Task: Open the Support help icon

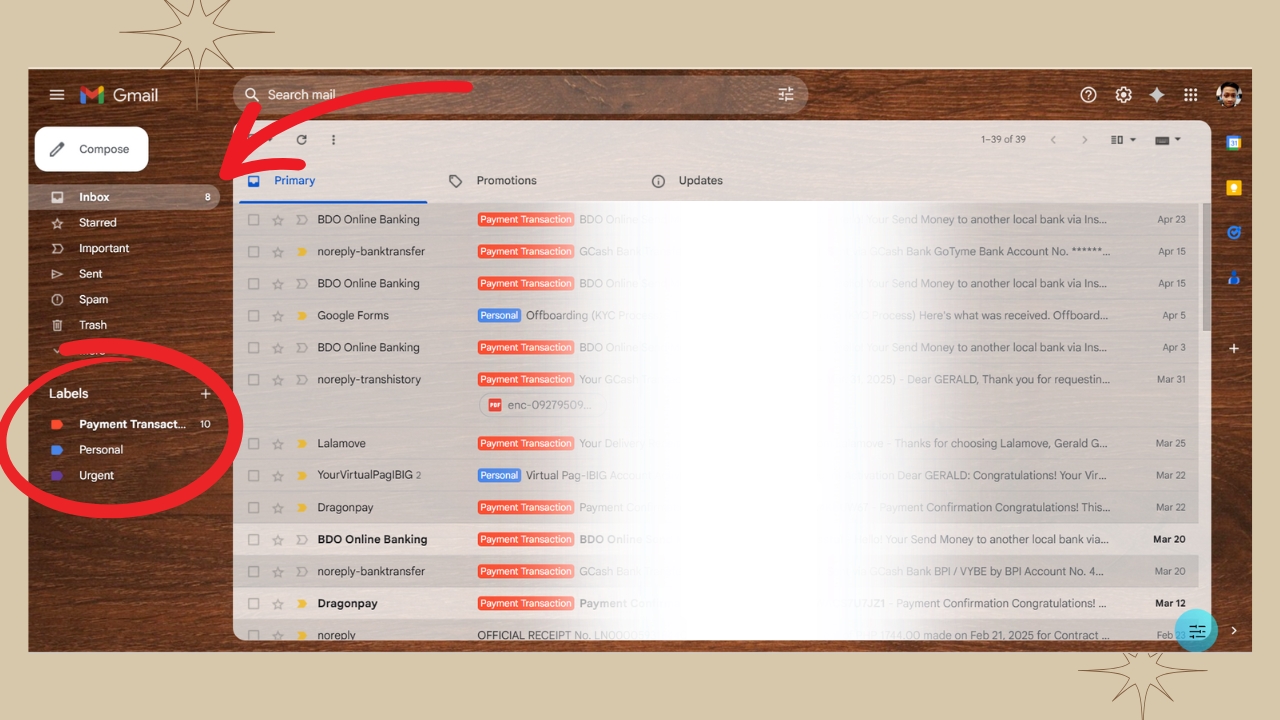Action: [1088, 95]
